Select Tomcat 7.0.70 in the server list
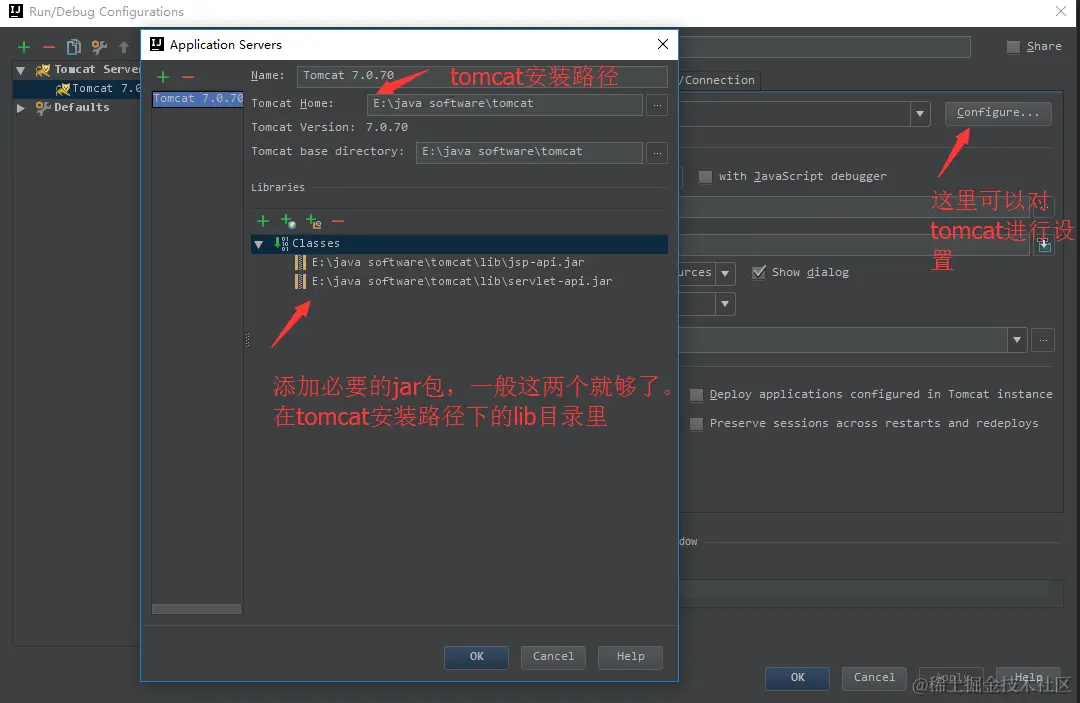1080x703 pixels. (x=196, y=98)
